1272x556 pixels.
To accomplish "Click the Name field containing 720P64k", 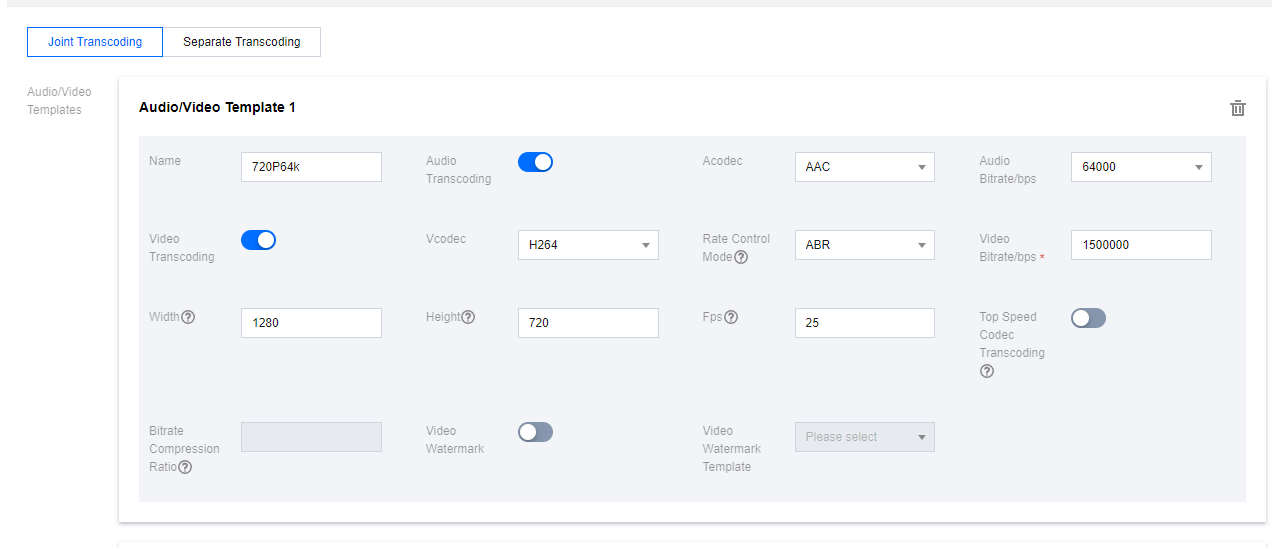I will (x=311, y=167).
